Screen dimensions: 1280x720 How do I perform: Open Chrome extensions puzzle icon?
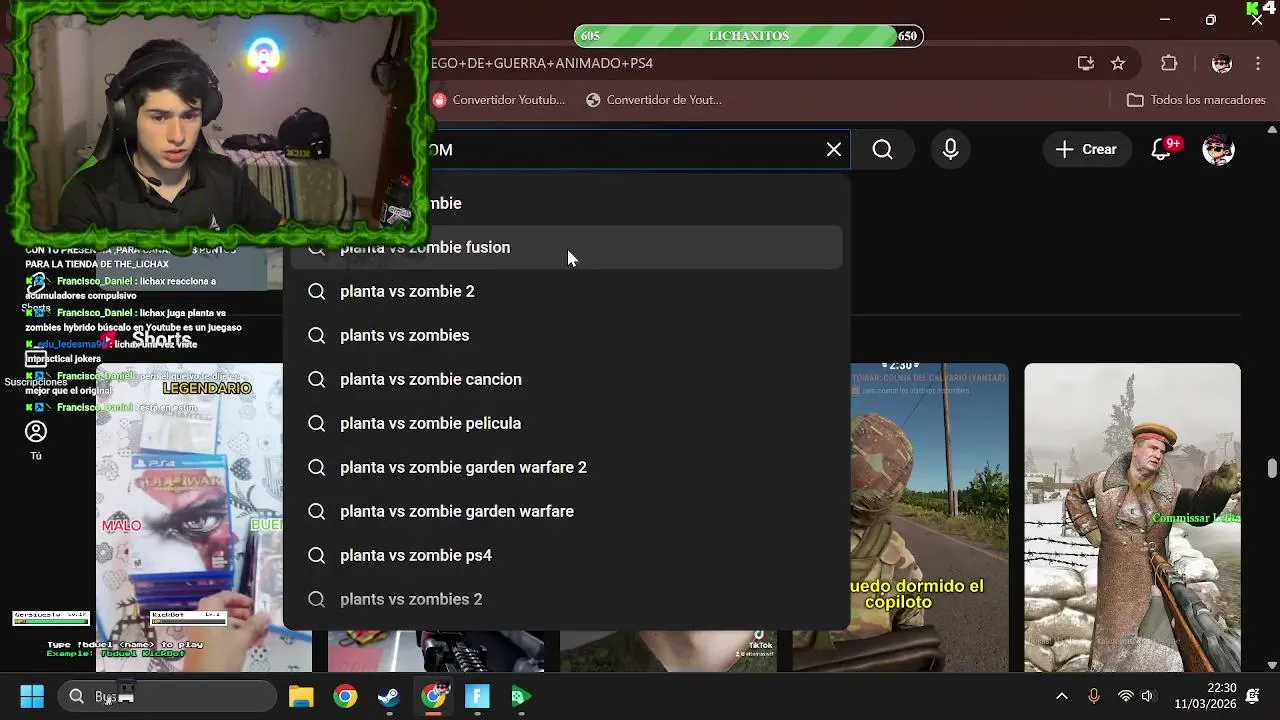point(1169,63)
